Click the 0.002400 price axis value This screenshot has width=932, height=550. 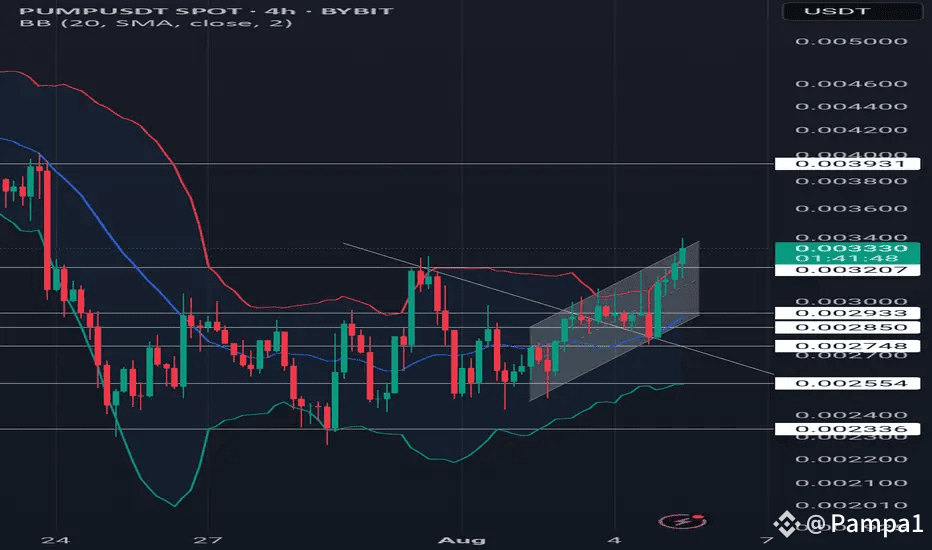[x=851, y=415]
